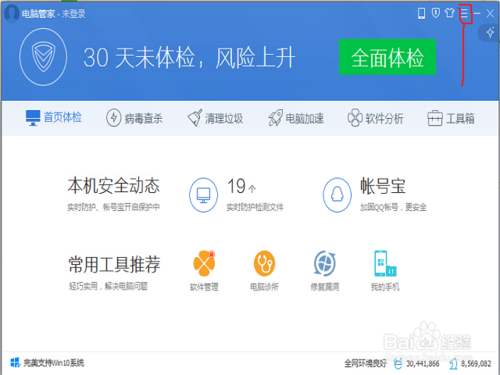Click the user avatar in title bar

tap(12, 13)
